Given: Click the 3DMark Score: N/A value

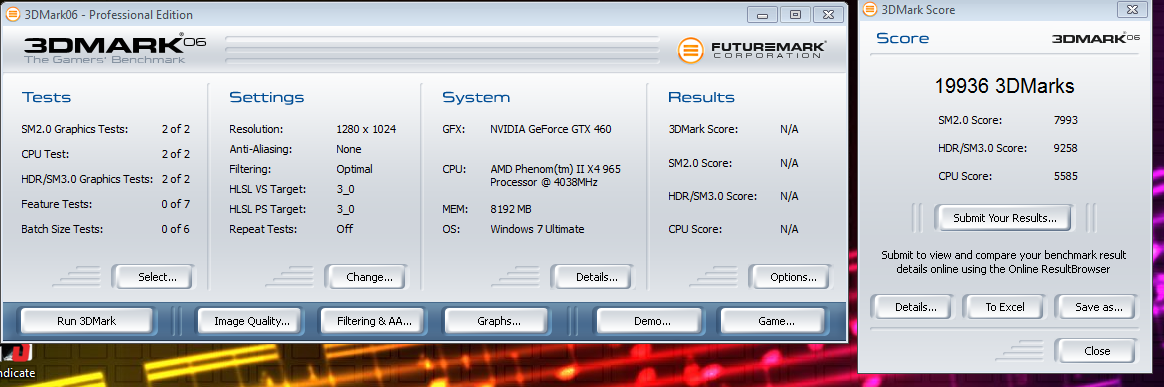Looking at the screenshot, I should [789, 129].
